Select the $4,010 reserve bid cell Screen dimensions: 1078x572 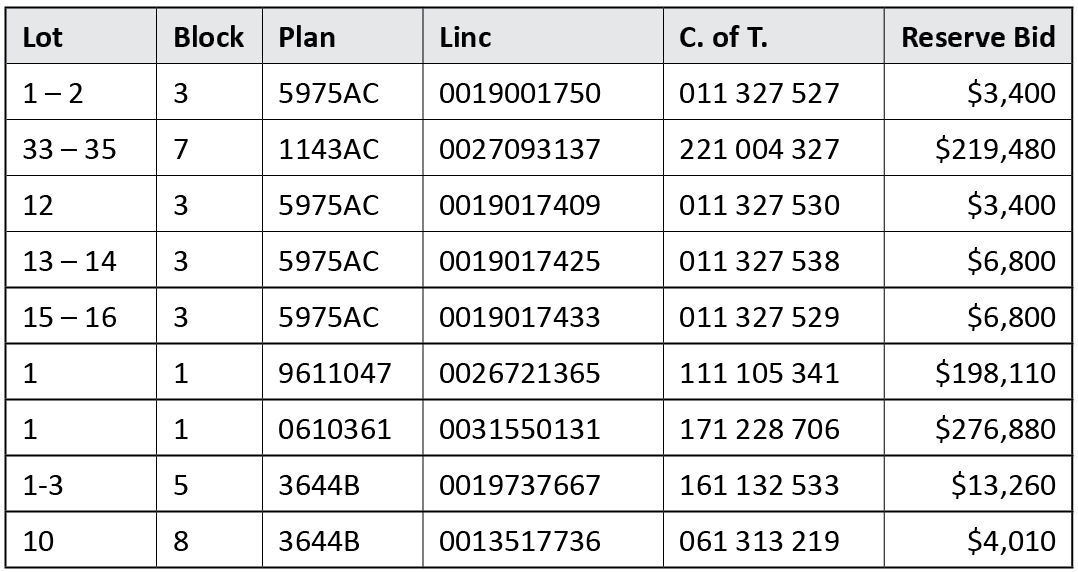tap(1011, 541)
